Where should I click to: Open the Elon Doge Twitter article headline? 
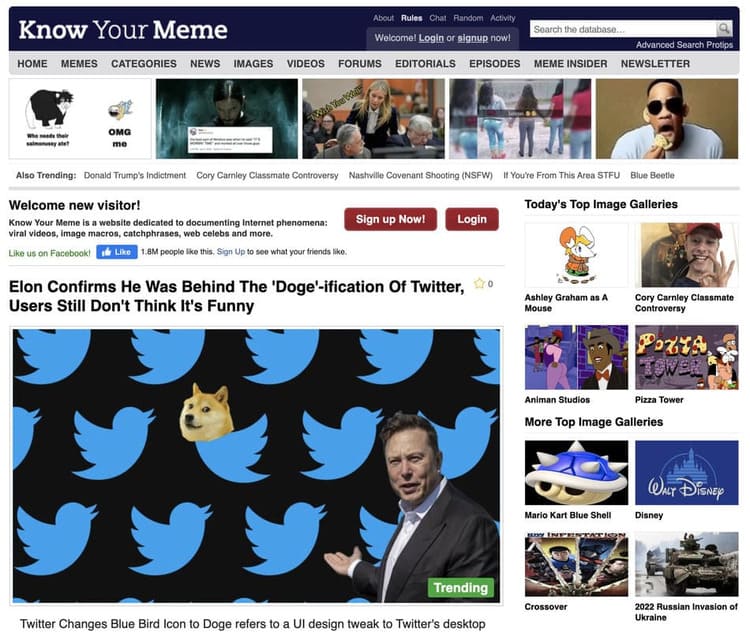pos(237,296)
